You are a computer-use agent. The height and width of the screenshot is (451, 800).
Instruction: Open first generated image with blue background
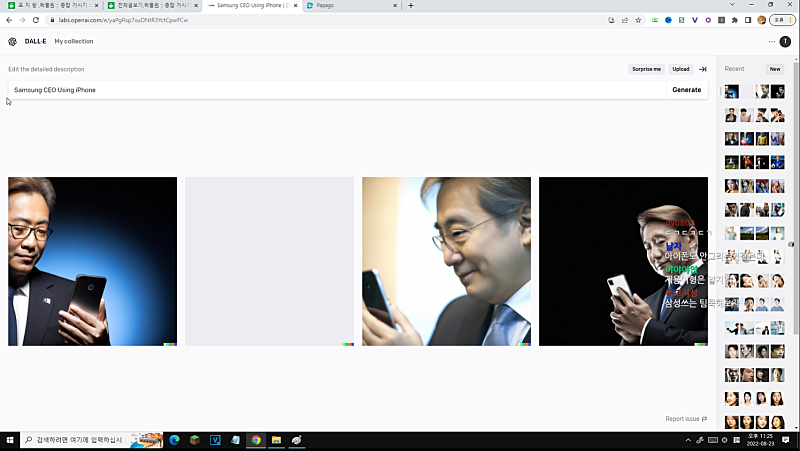point(92,261)
